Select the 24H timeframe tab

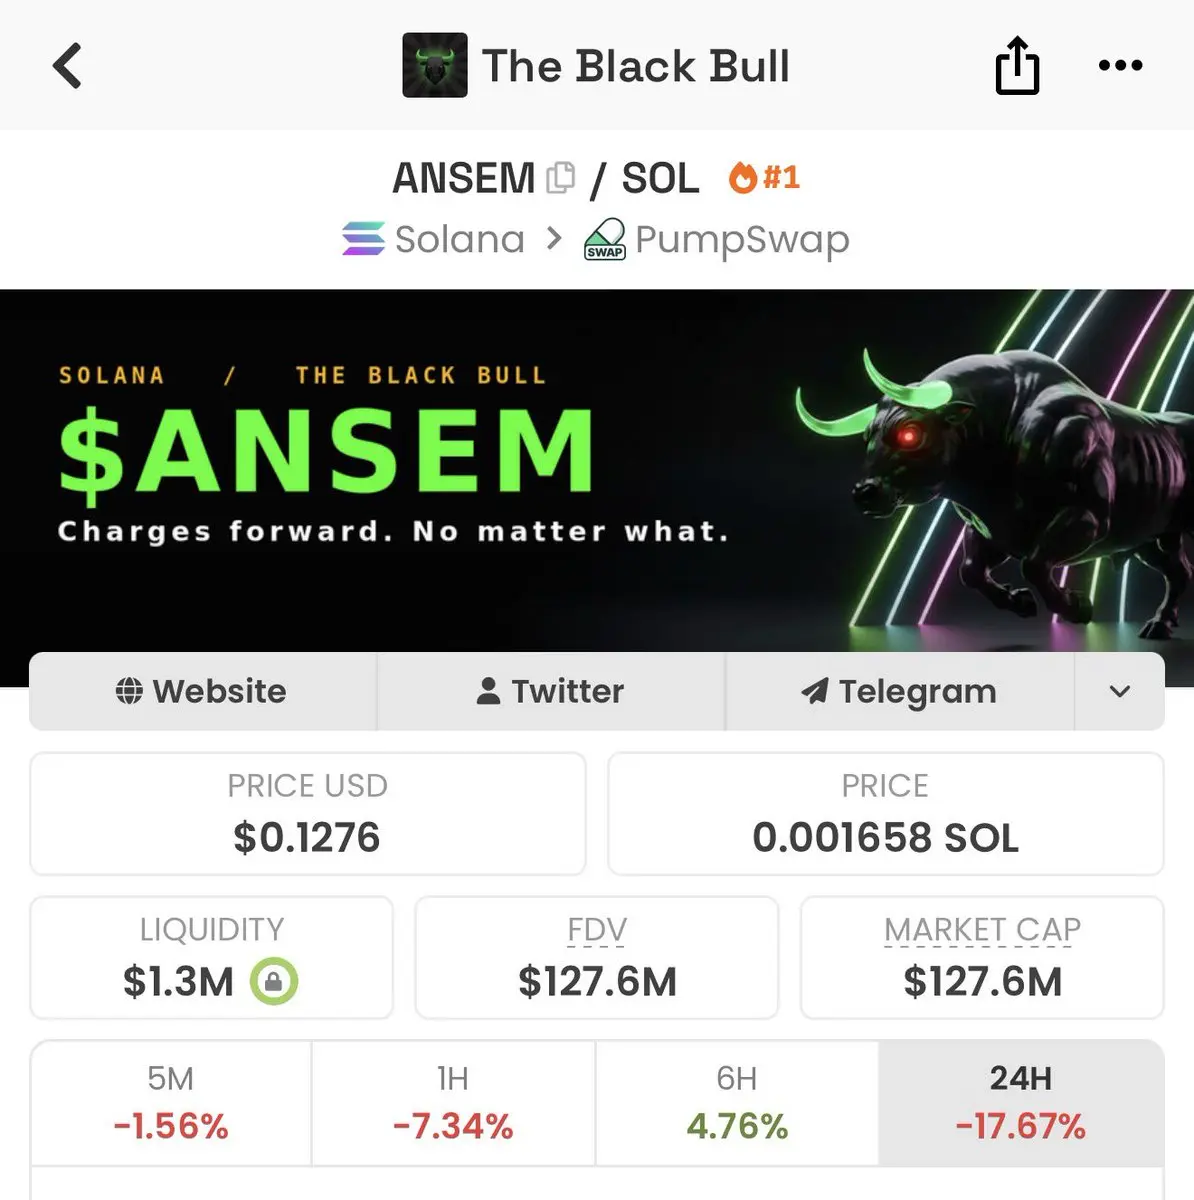(x=1021, y=1103)
